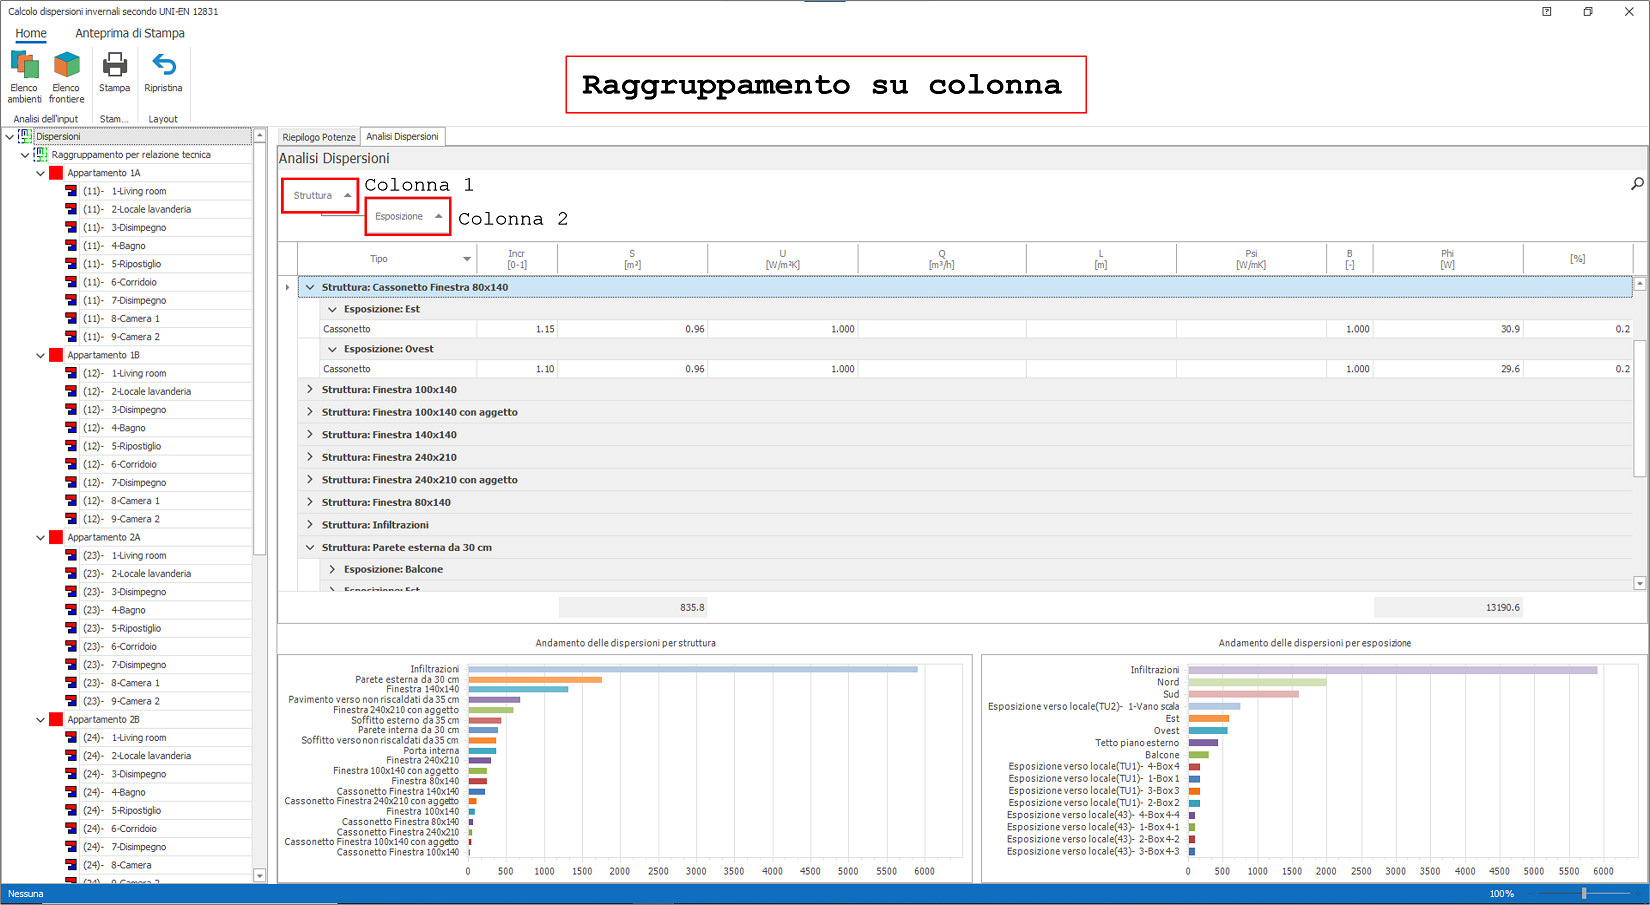Viewport: 1650px width, 905px height.
Task: Click the zoom slider in status bar
Action: (x=1584, y=894)
